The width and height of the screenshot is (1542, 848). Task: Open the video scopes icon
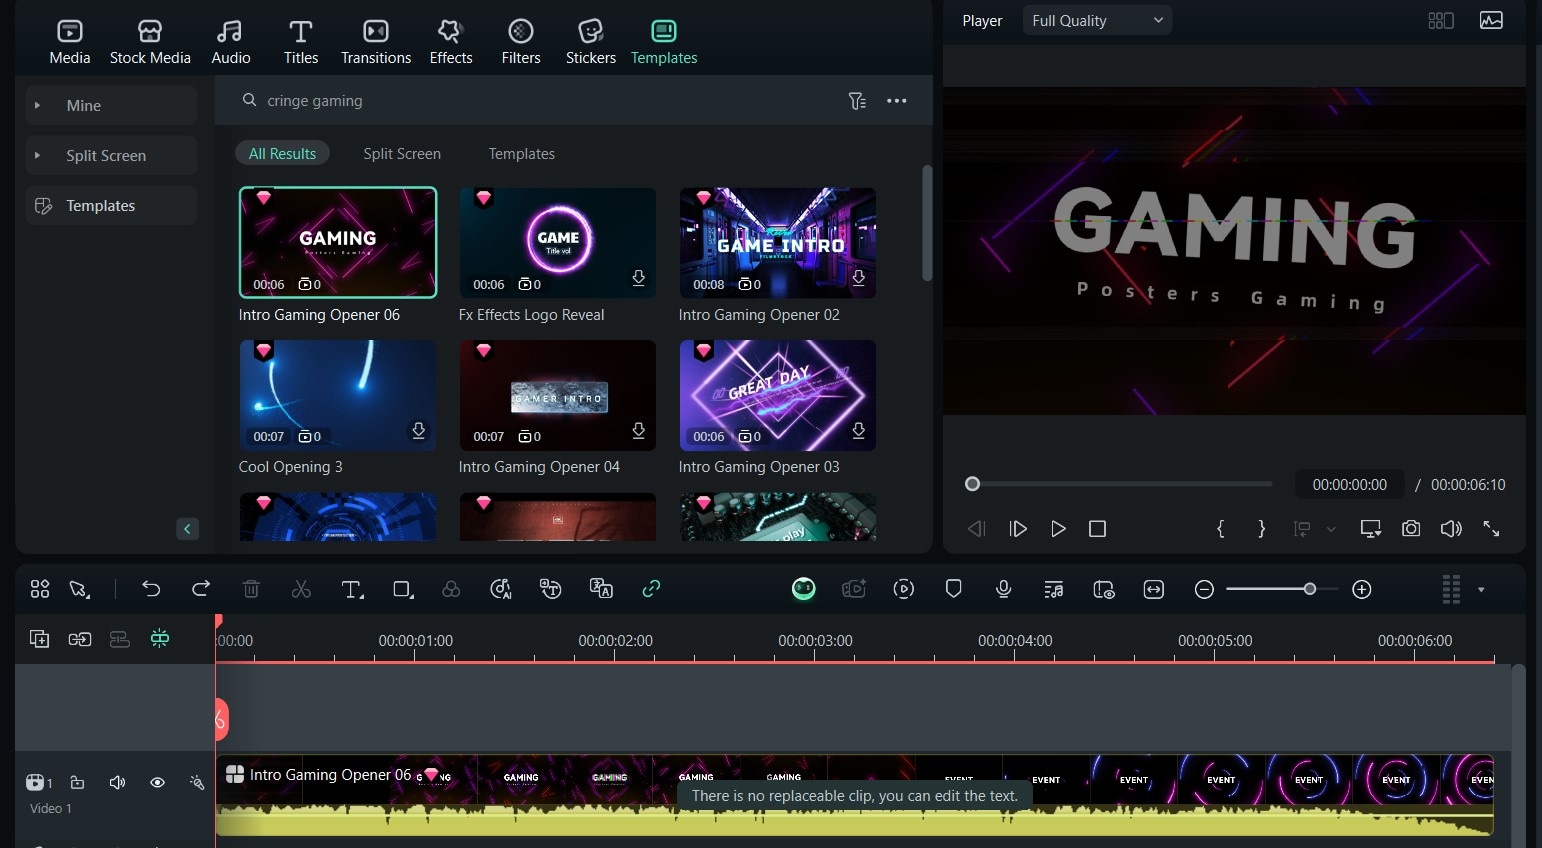click(x=1491, y=20)
